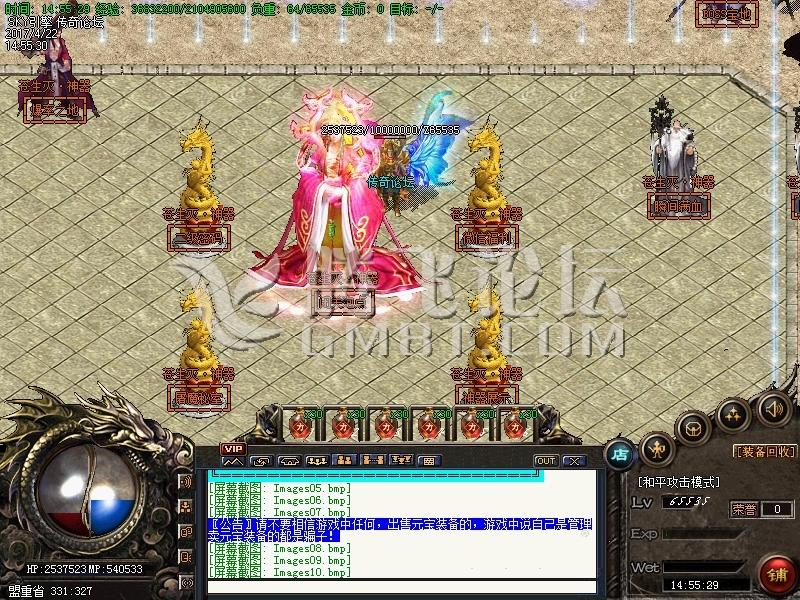Viewport: 800px width, 600px height.
Task: Toggle the first chat channel filter on left edge
Action: 186,482
